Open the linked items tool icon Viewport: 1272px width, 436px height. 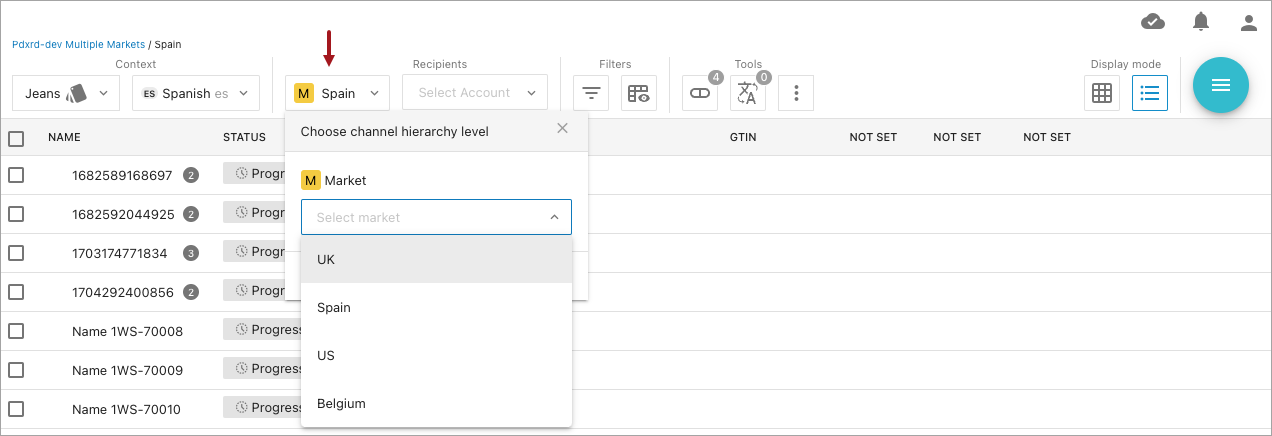[x=700, y=93]
